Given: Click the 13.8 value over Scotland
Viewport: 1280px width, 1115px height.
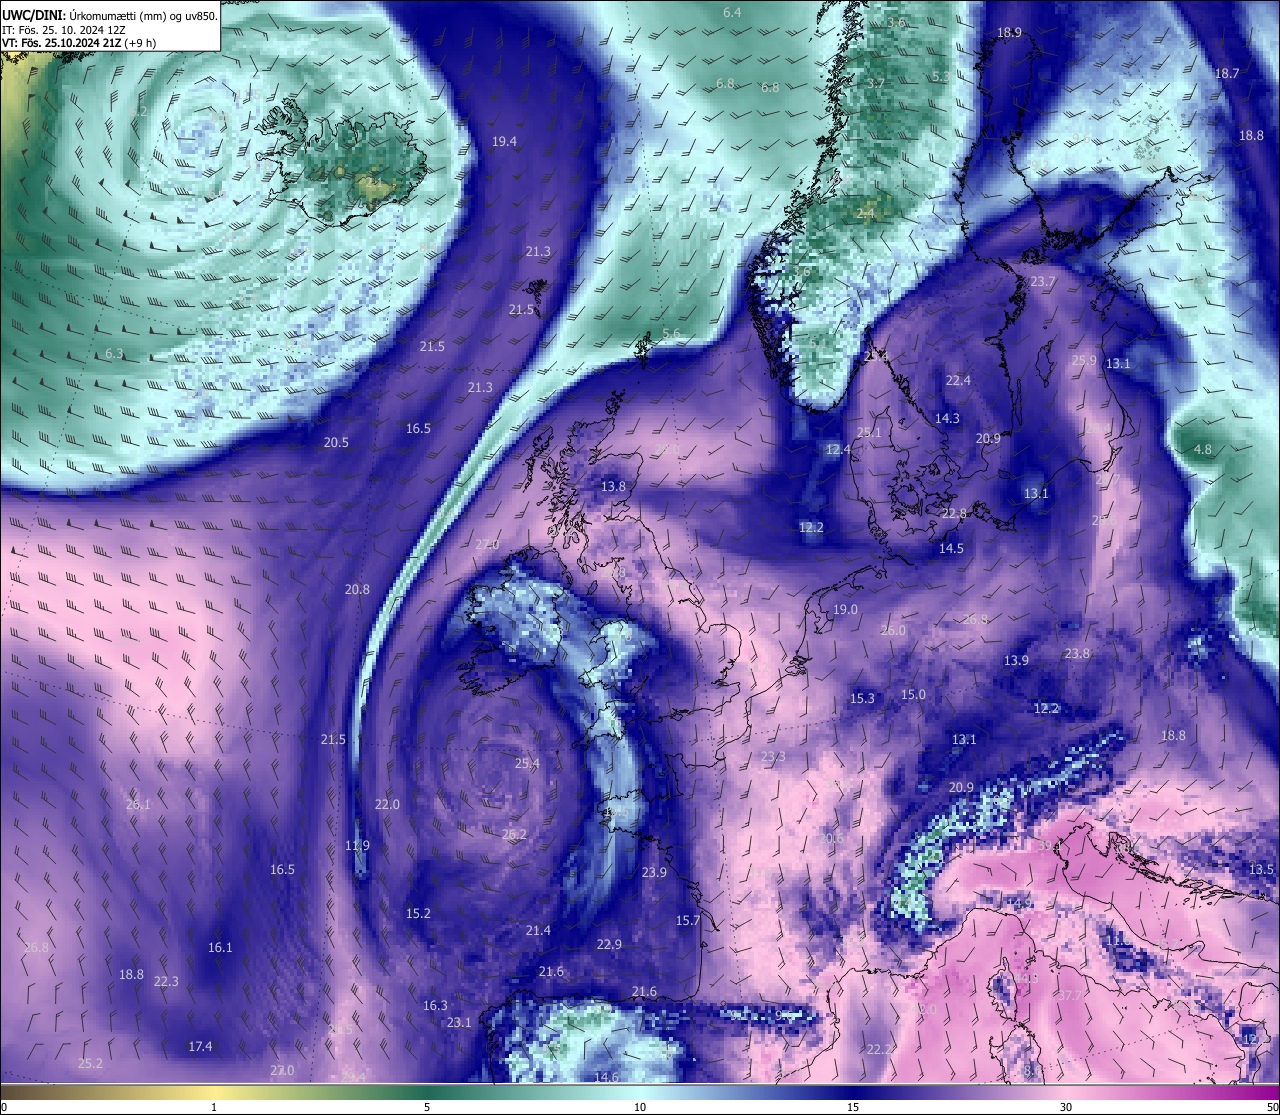Looking at the screenshot, I should coord(613,487).
